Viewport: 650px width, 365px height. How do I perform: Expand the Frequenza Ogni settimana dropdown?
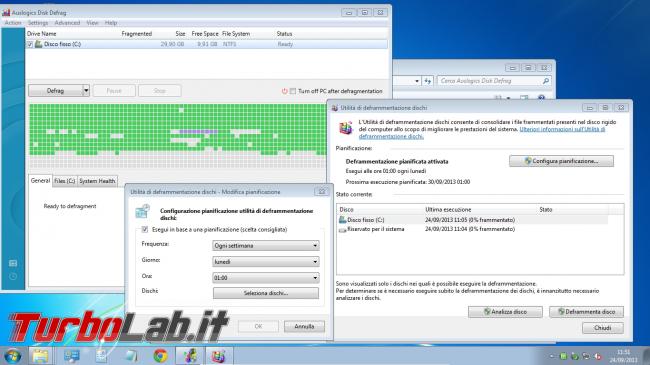(x=266, y=246)
